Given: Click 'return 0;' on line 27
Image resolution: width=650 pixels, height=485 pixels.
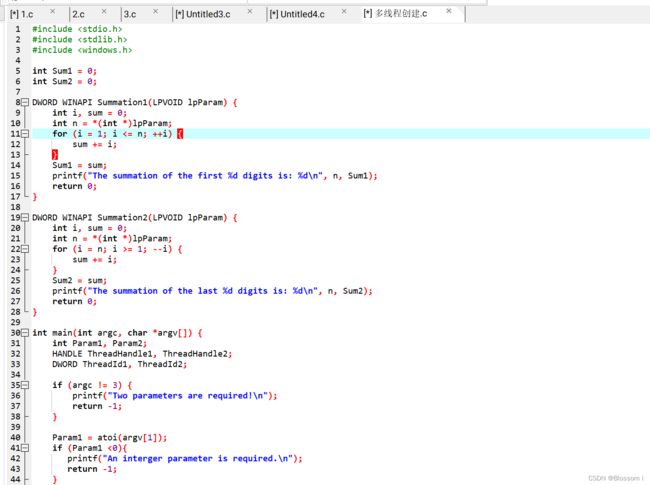Looking at the screenshot, I should point(74,301).
